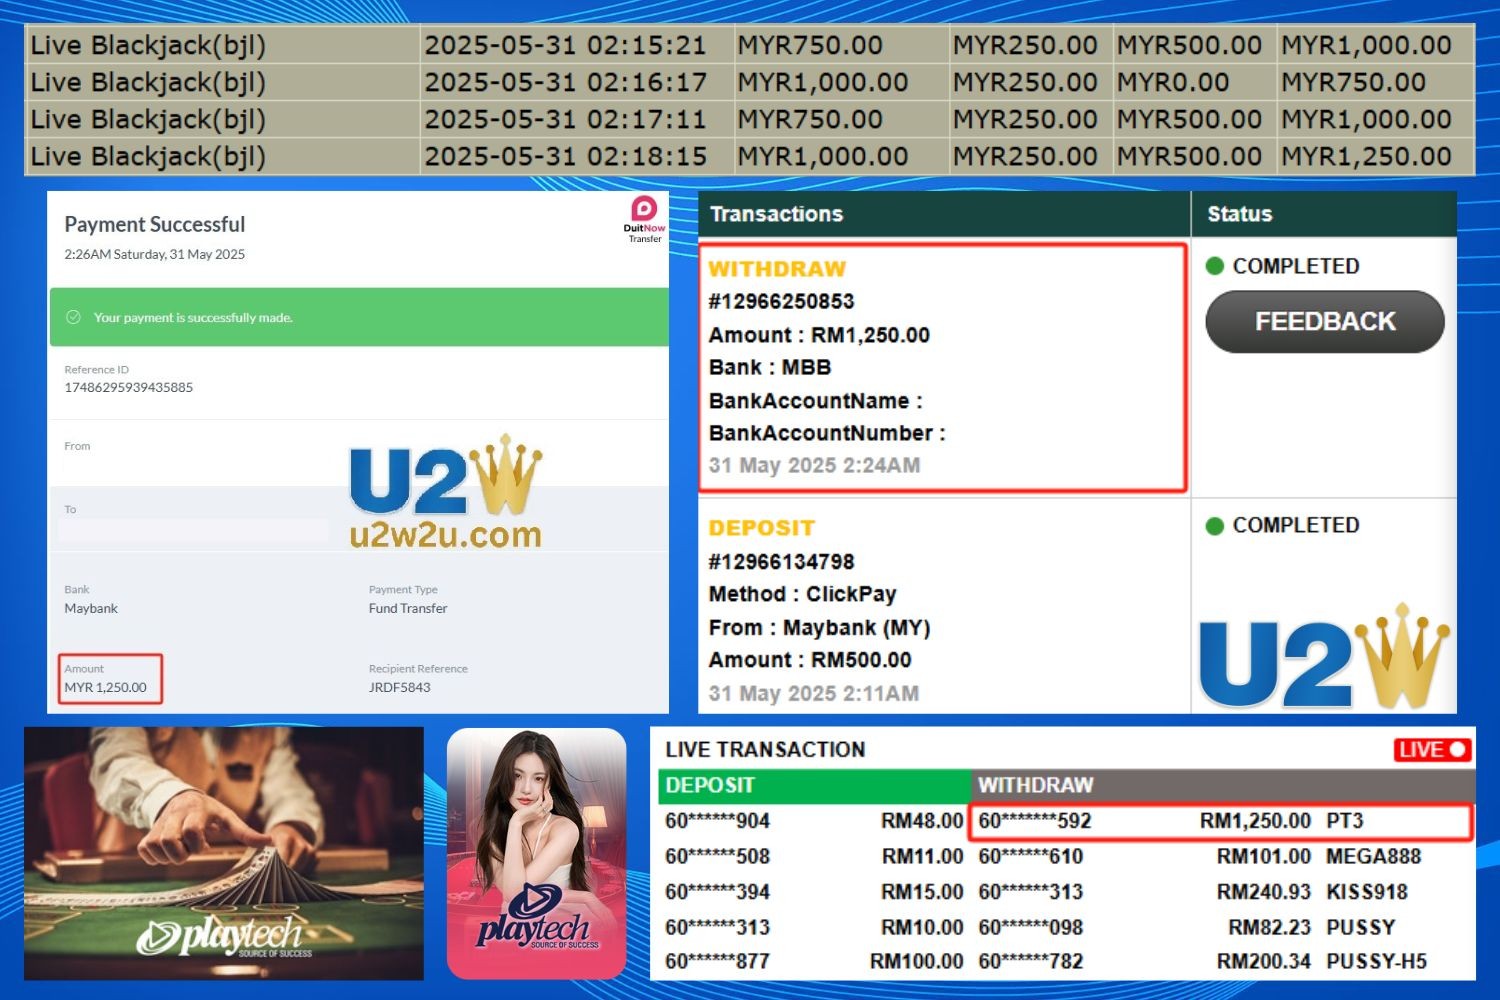Click the deposit line Amount : RM500.00
The width and height of the screenshot is (1500, 1000).
810,660
